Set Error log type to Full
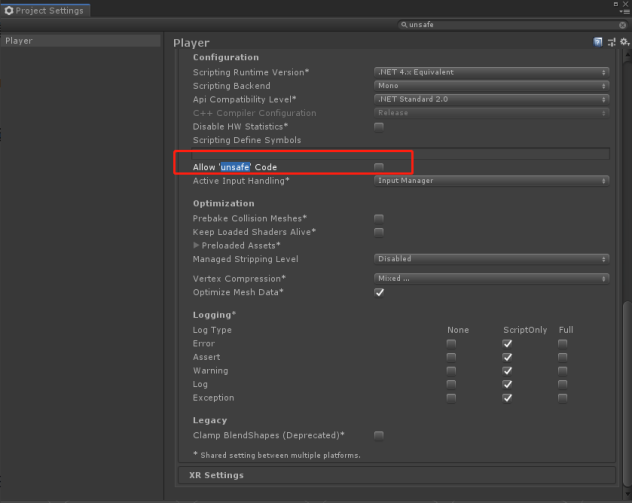 tap(562, 343)
